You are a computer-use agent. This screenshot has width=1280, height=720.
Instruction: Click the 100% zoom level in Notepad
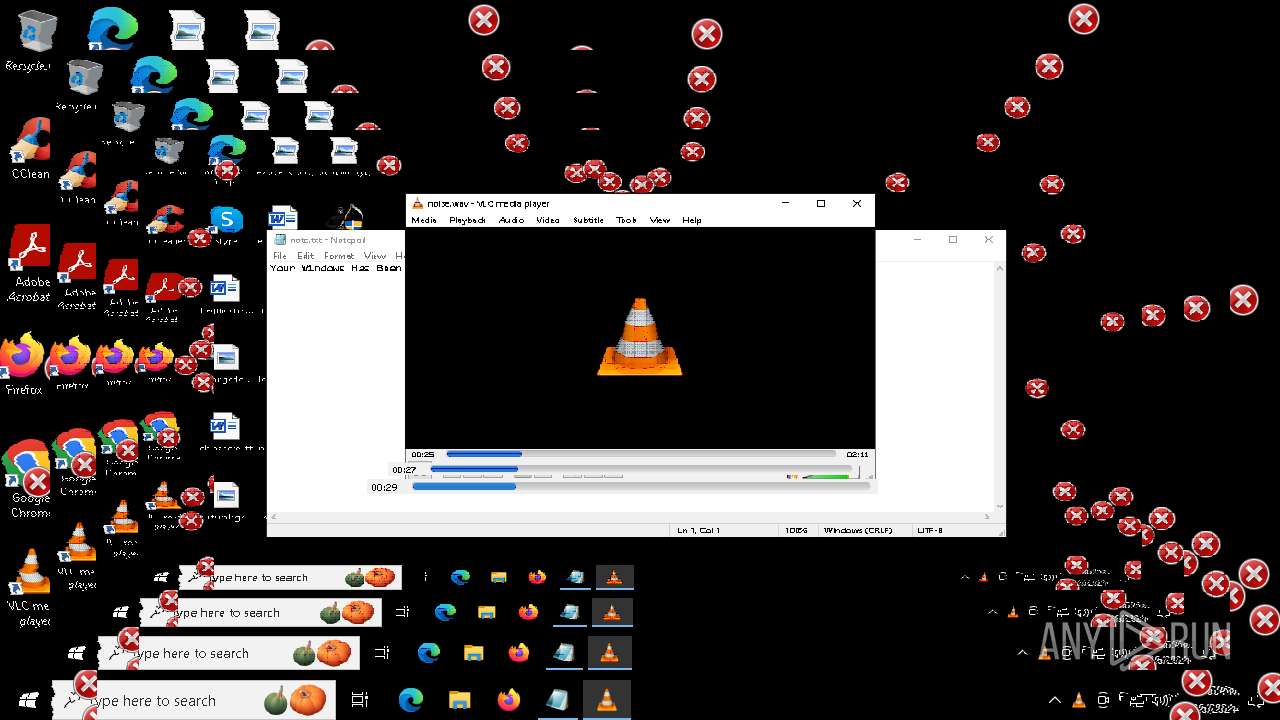[796, 530]
